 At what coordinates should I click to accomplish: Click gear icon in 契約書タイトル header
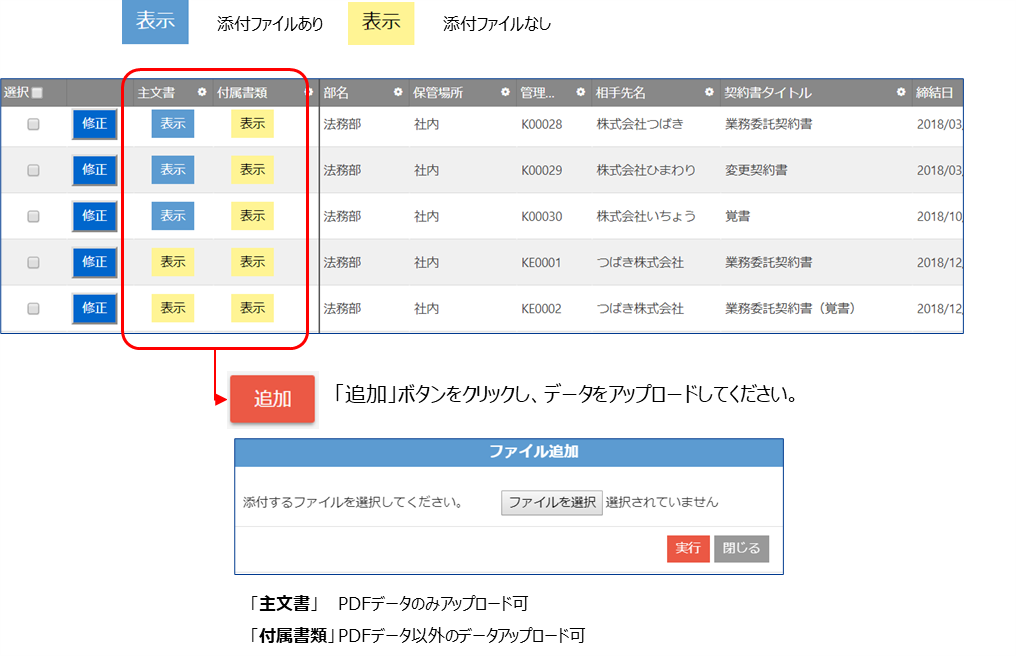tap(901, 93)
